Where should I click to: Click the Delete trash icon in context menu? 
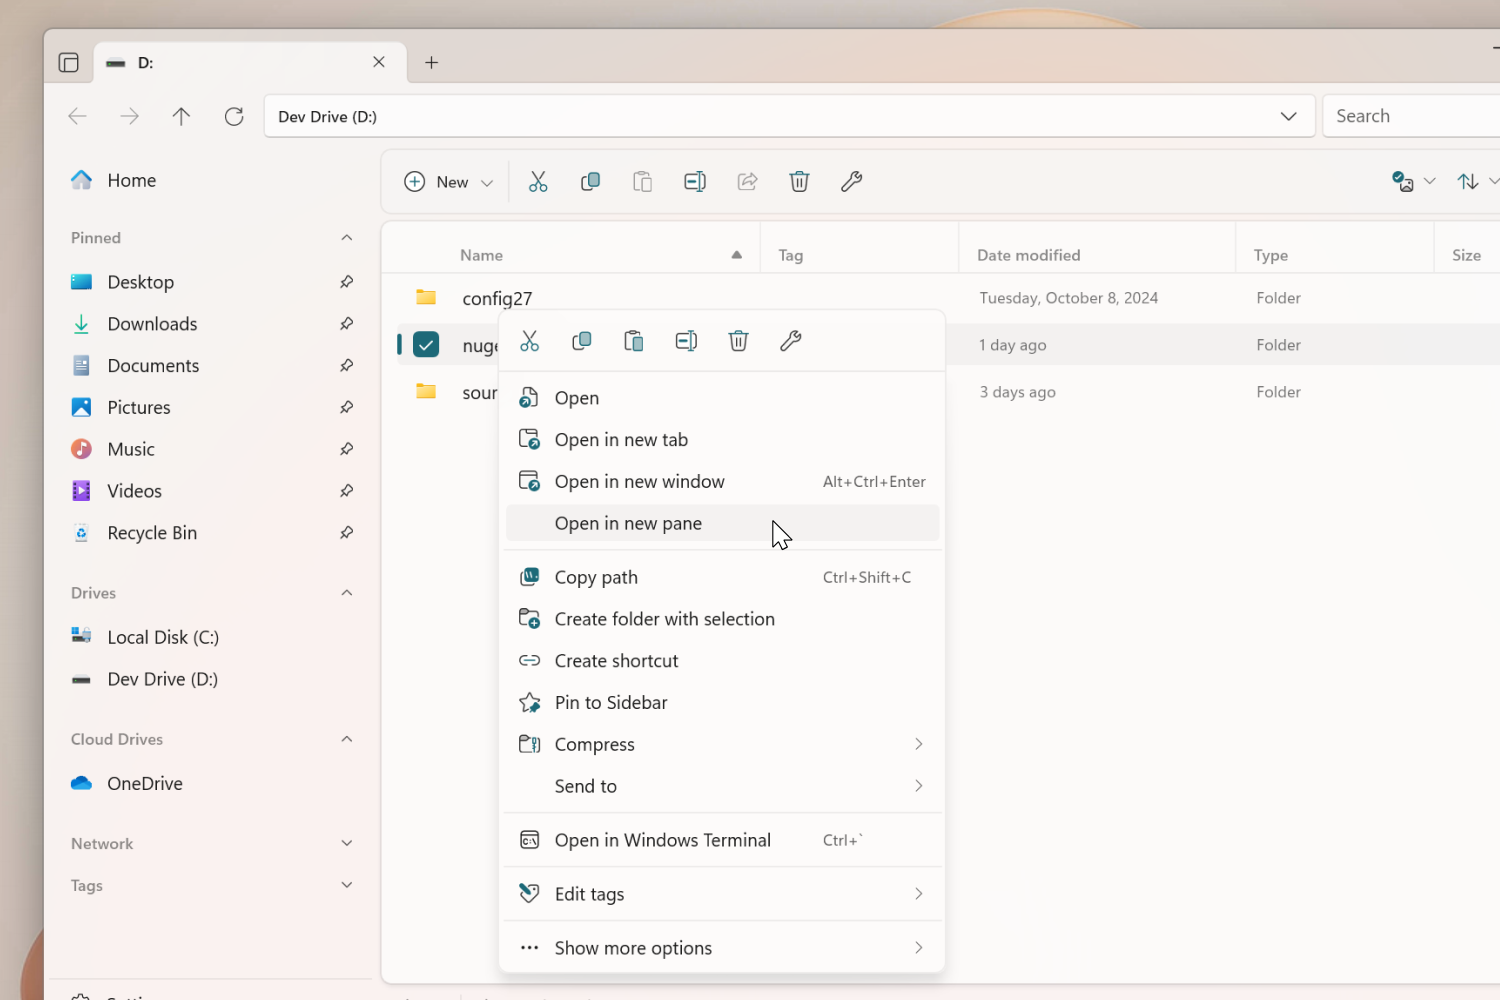[738, 341]
